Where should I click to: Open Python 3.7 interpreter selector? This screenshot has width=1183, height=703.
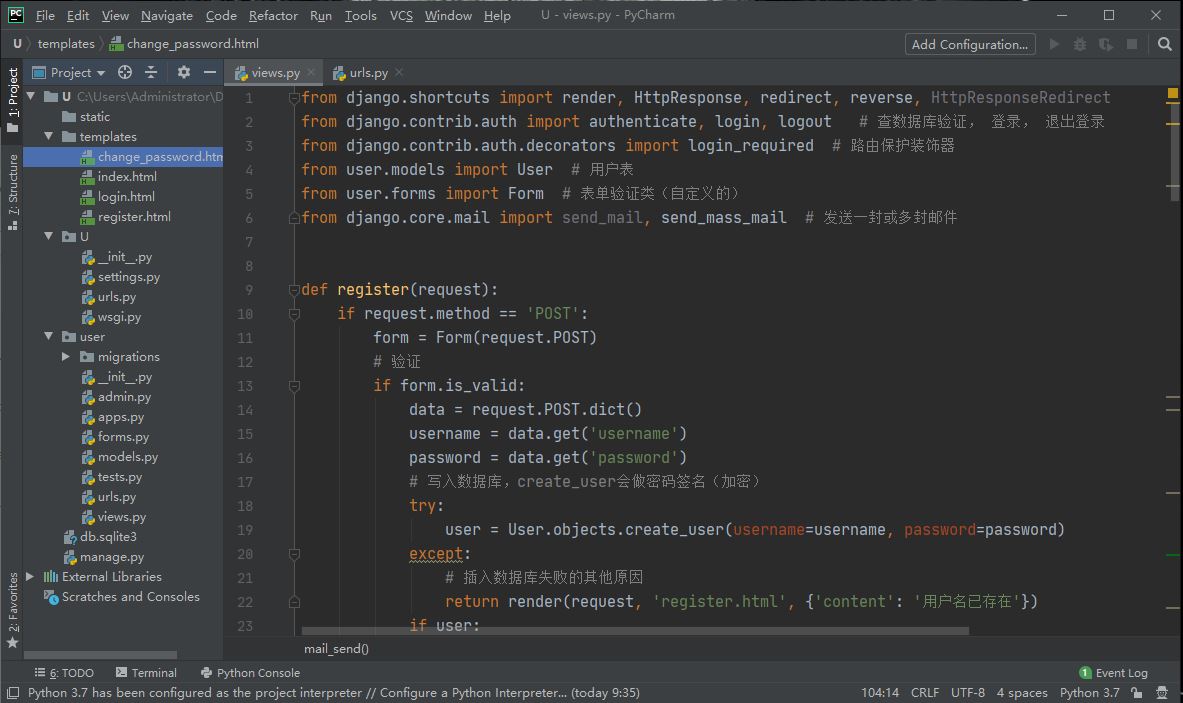(1089, 692)
